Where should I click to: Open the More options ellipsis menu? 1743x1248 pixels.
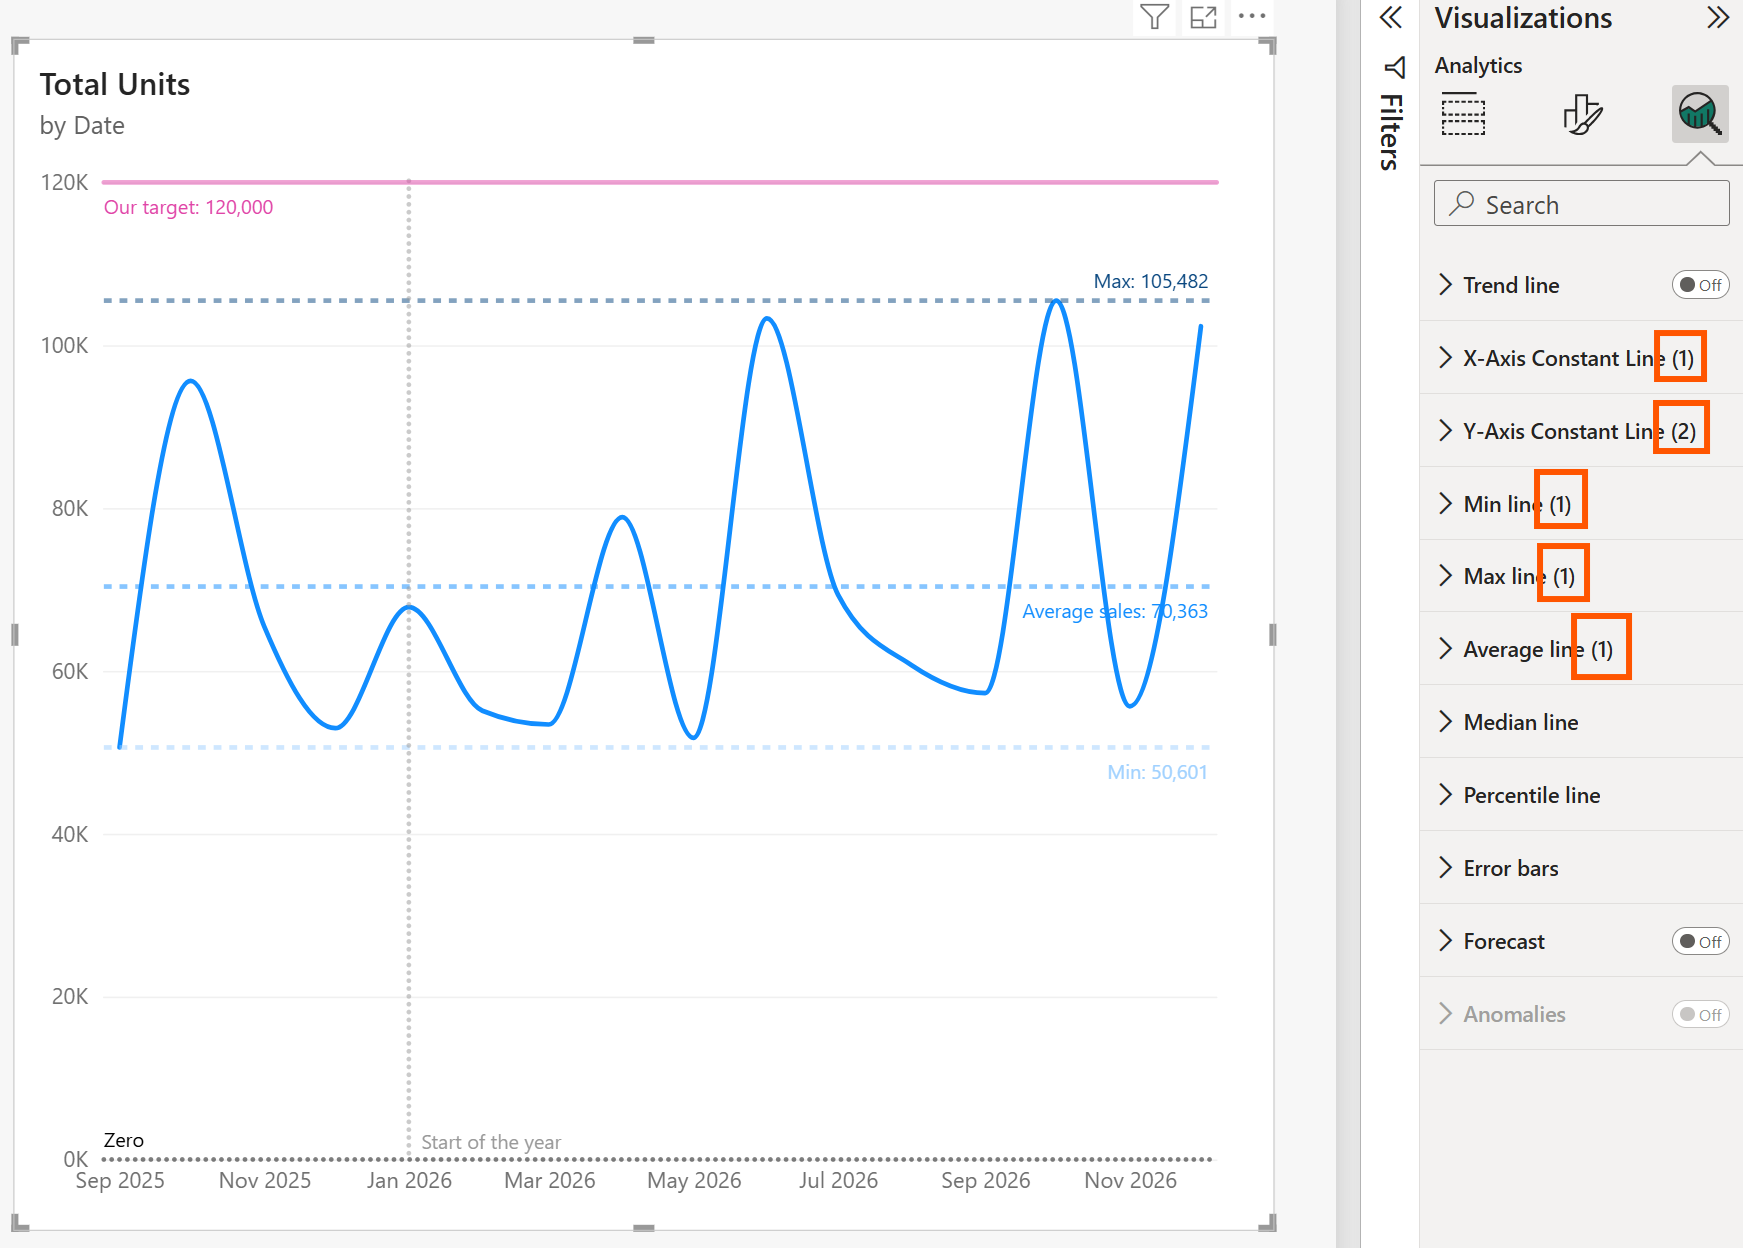pos(1252,17)
